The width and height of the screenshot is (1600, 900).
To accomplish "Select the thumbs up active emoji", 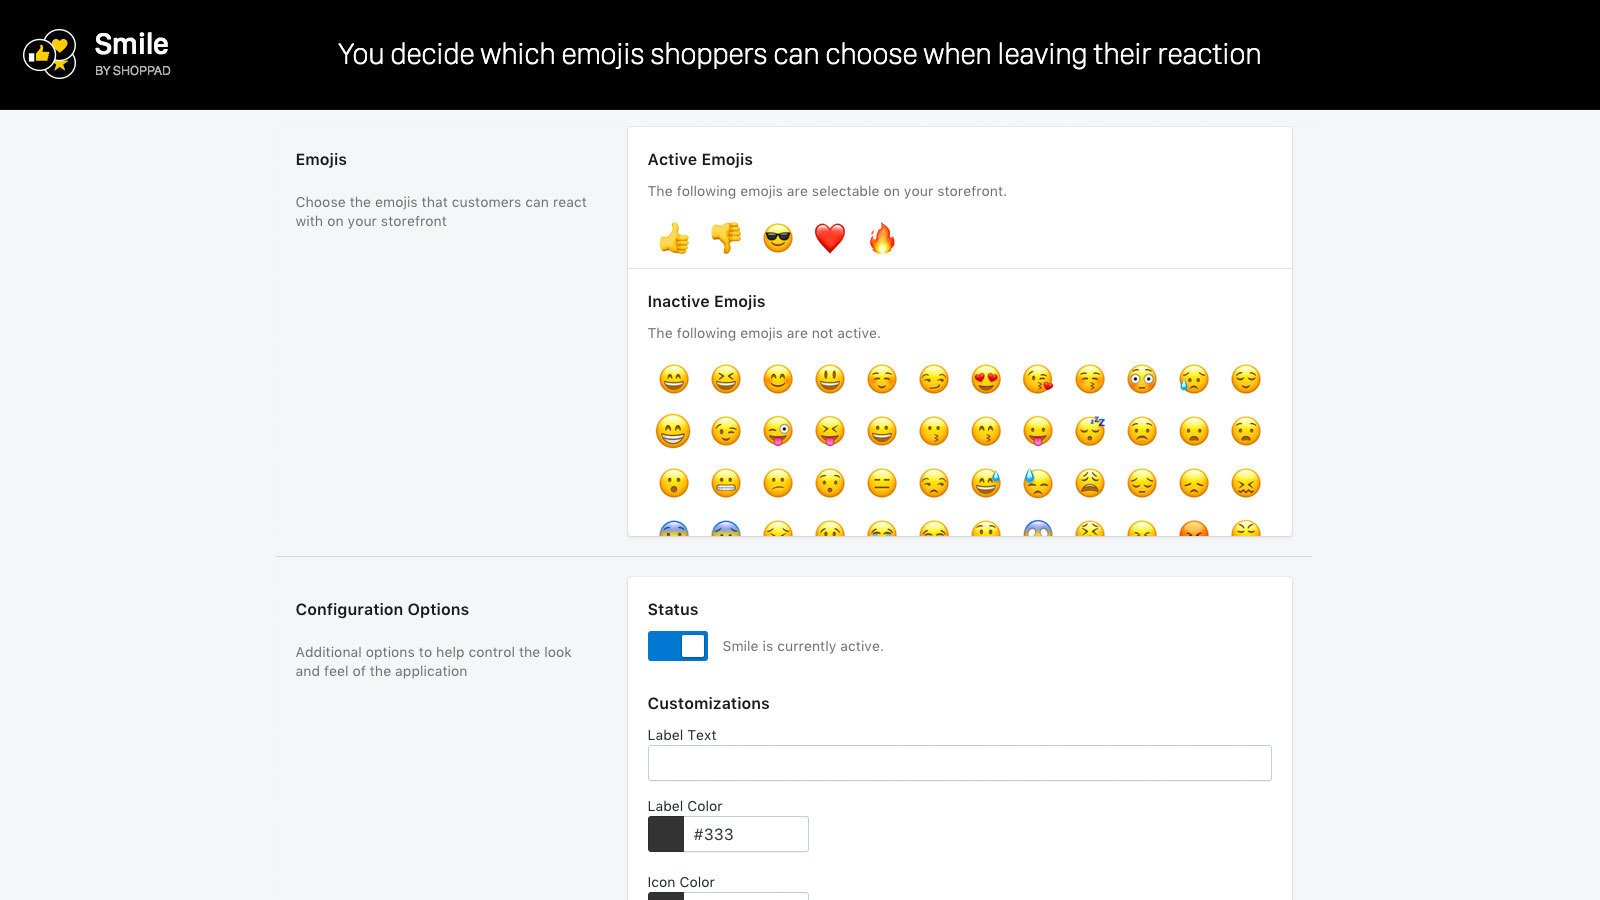I will (x=673, y=238).
